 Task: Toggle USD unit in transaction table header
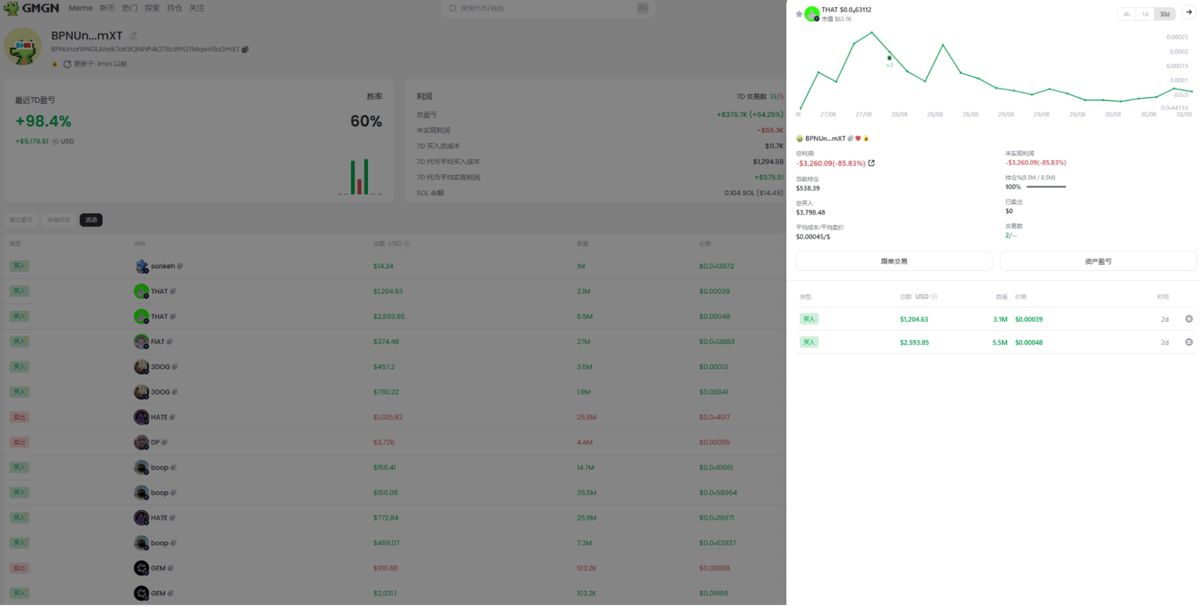point(922,297)
